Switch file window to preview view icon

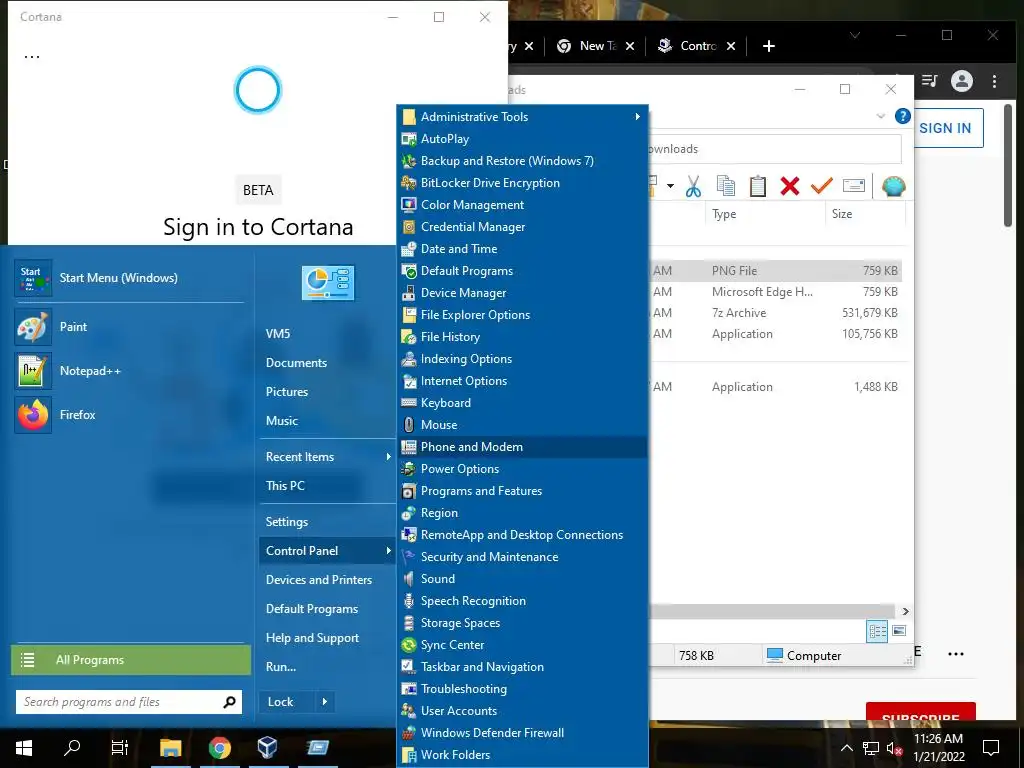point(899,631)
